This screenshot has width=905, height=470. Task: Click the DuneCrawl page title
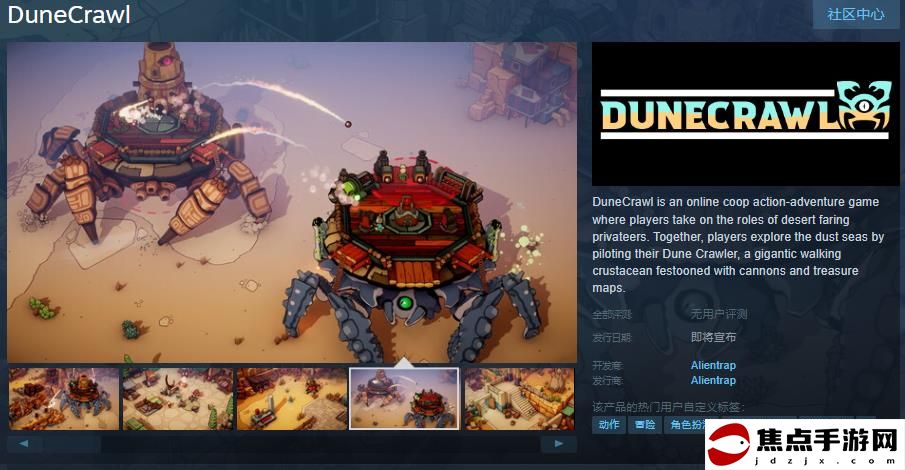click(x=69, y=15)
